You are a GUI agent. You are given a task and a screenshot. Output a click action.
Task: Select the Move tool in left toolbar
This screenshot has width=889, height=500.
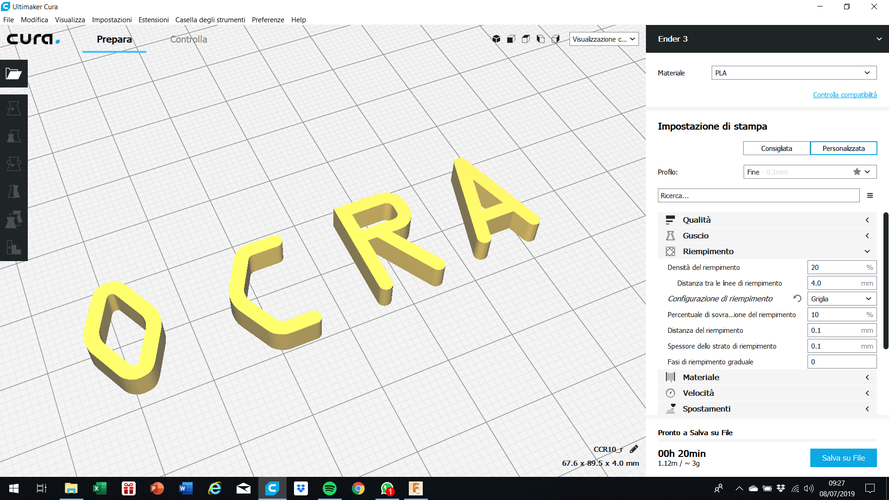[x=14, y=108]
